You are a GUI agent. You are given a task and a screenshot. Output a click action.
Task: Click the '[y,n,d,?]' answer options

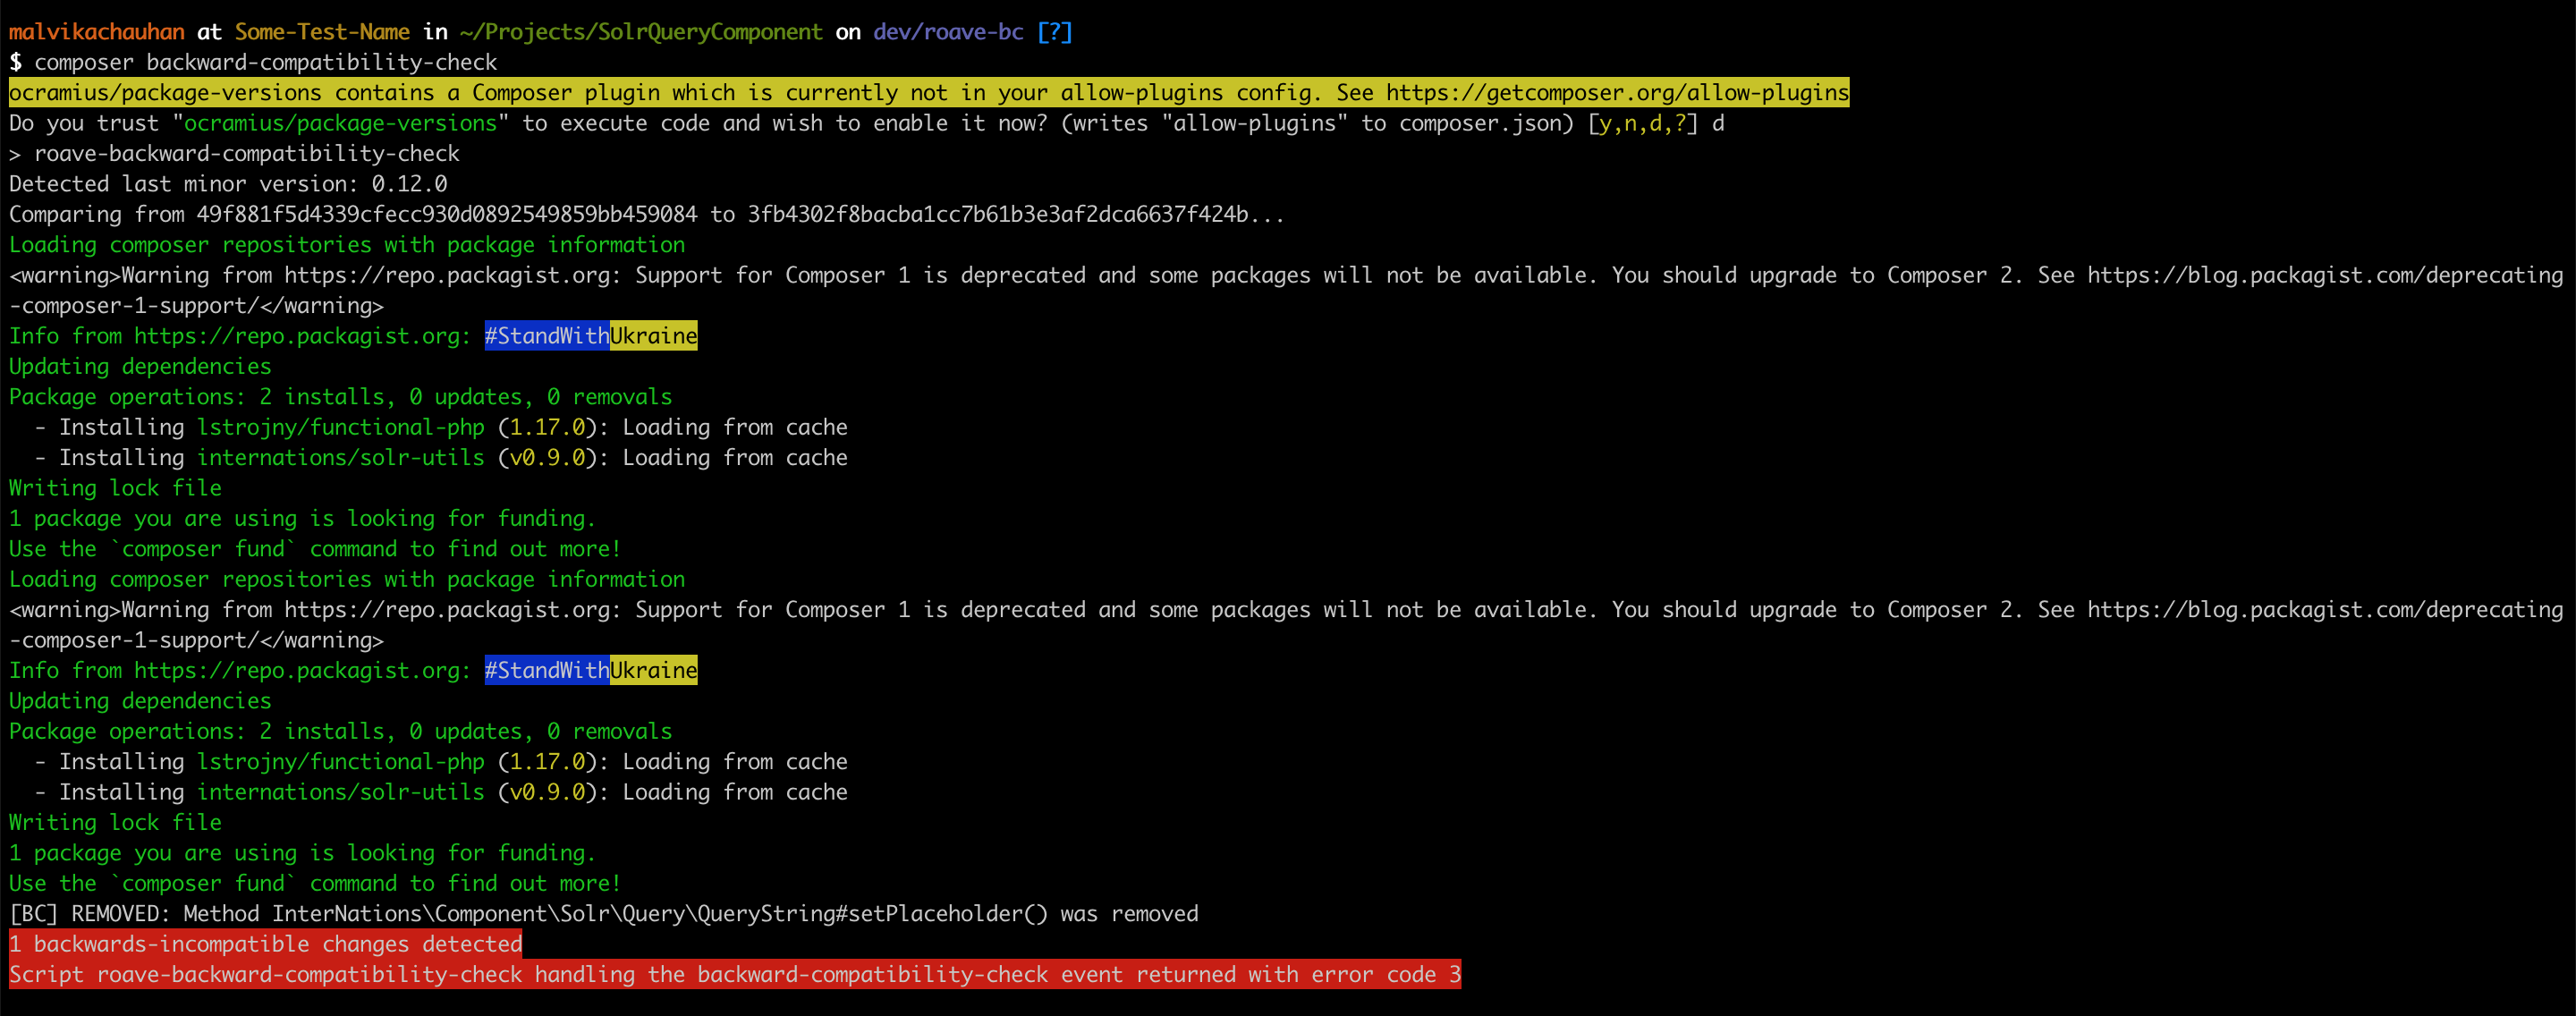click(x=1642, y=123)
